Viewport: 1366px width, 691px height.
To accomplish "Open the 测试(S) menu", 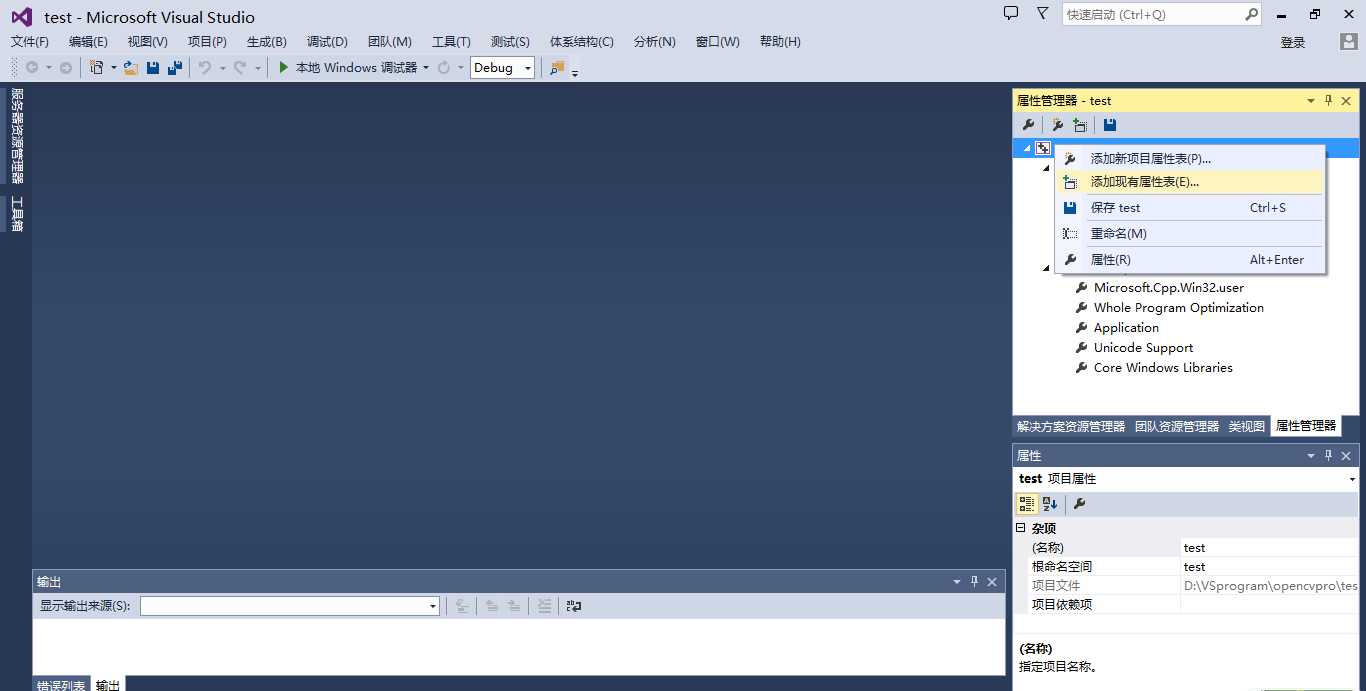I will 510,41.
